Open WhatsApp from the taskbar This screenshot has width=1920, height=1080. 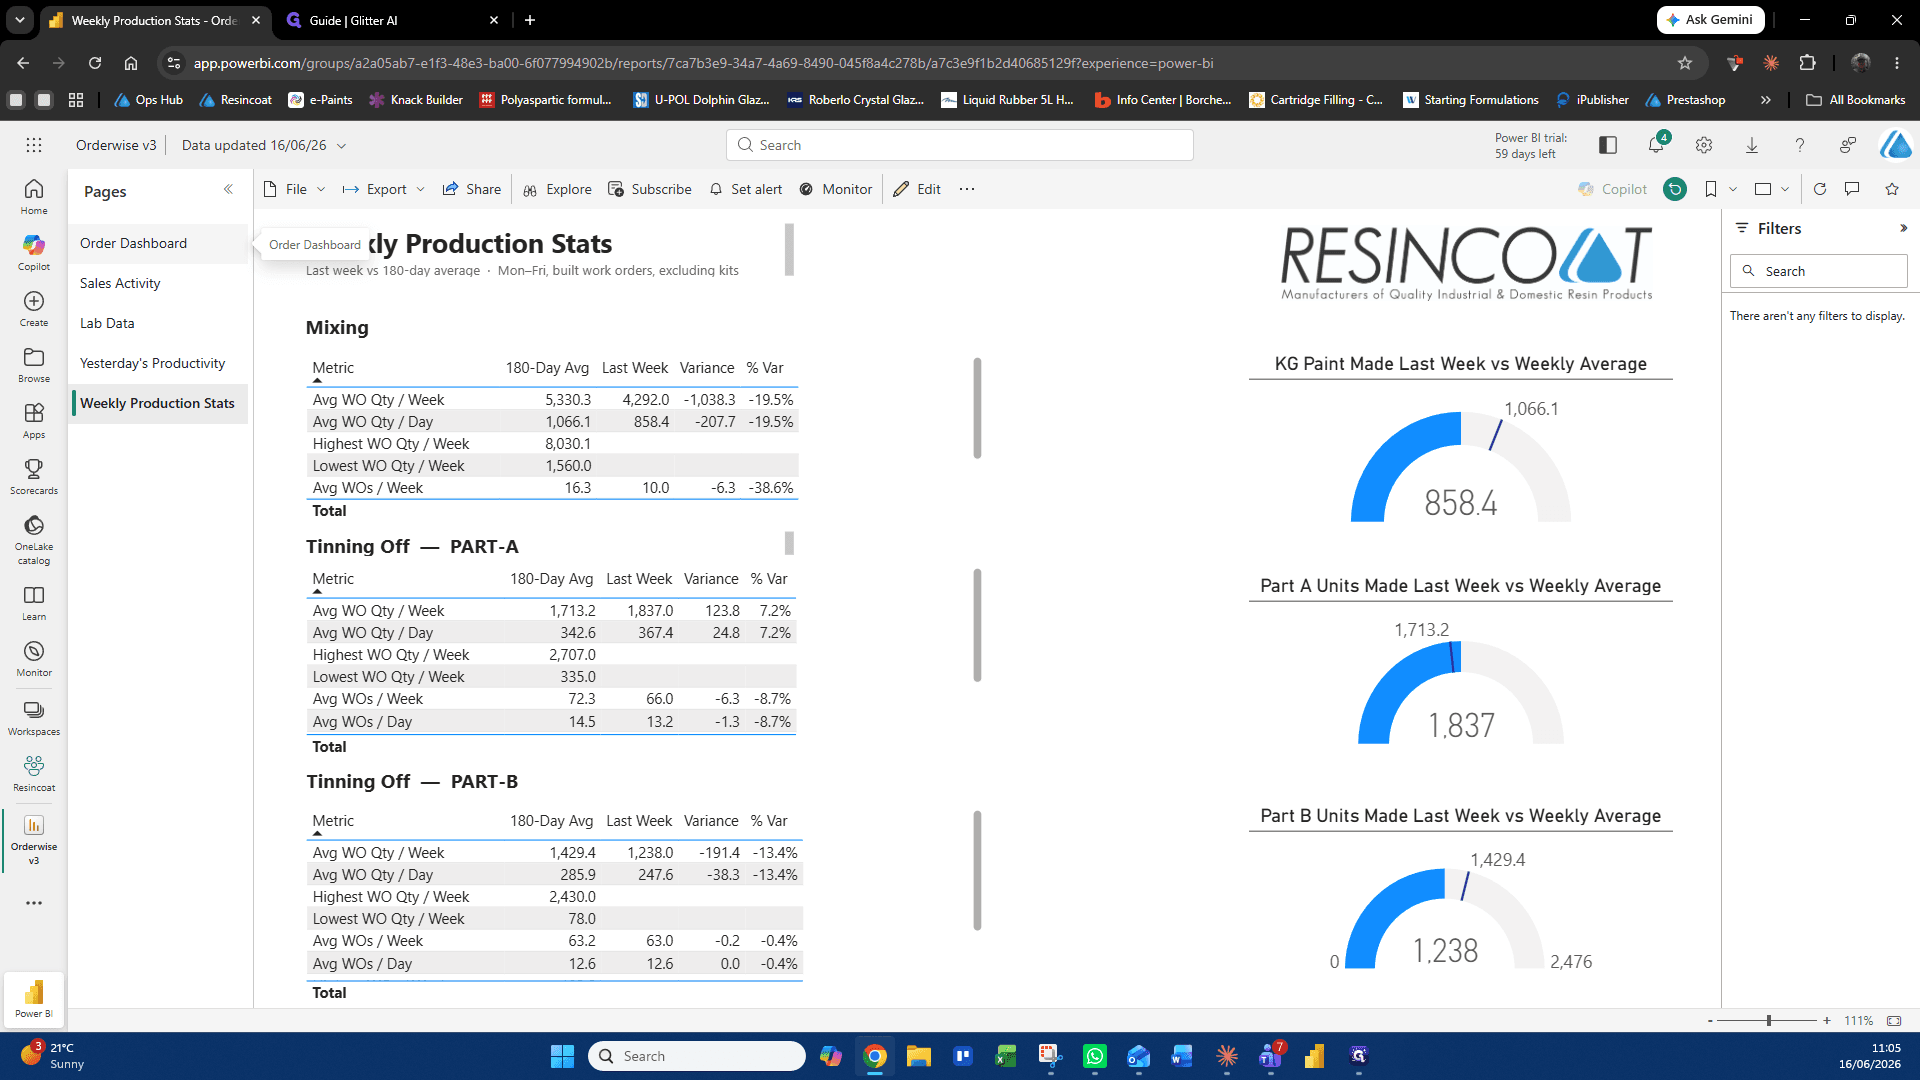[1095, 1056]
